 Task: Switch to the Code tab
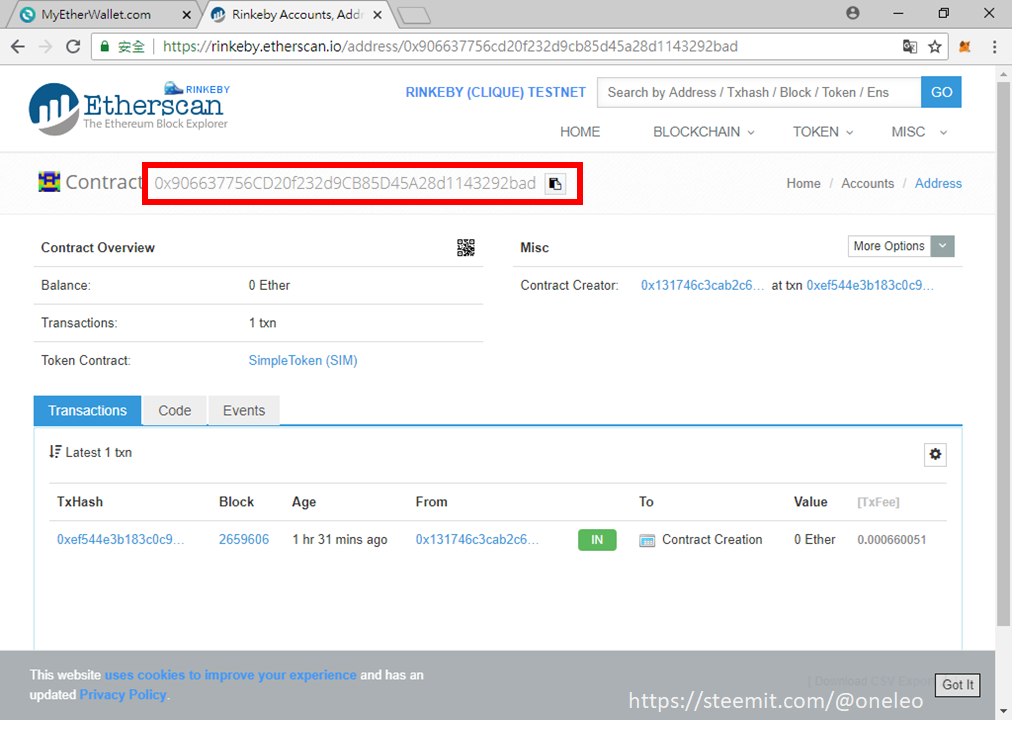174,411
